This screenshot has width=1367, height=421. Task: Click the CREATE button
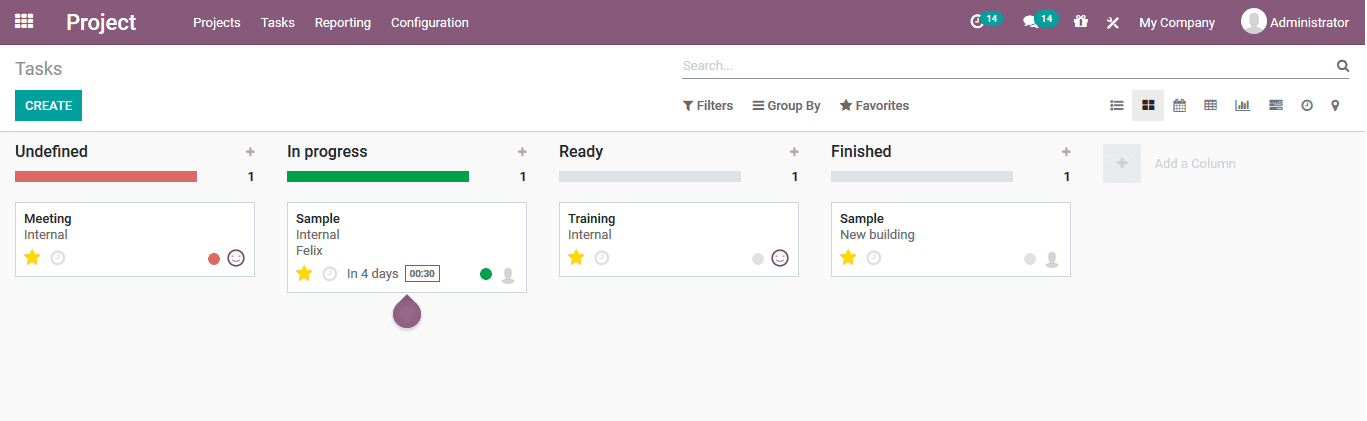click(x=48, y=105)
